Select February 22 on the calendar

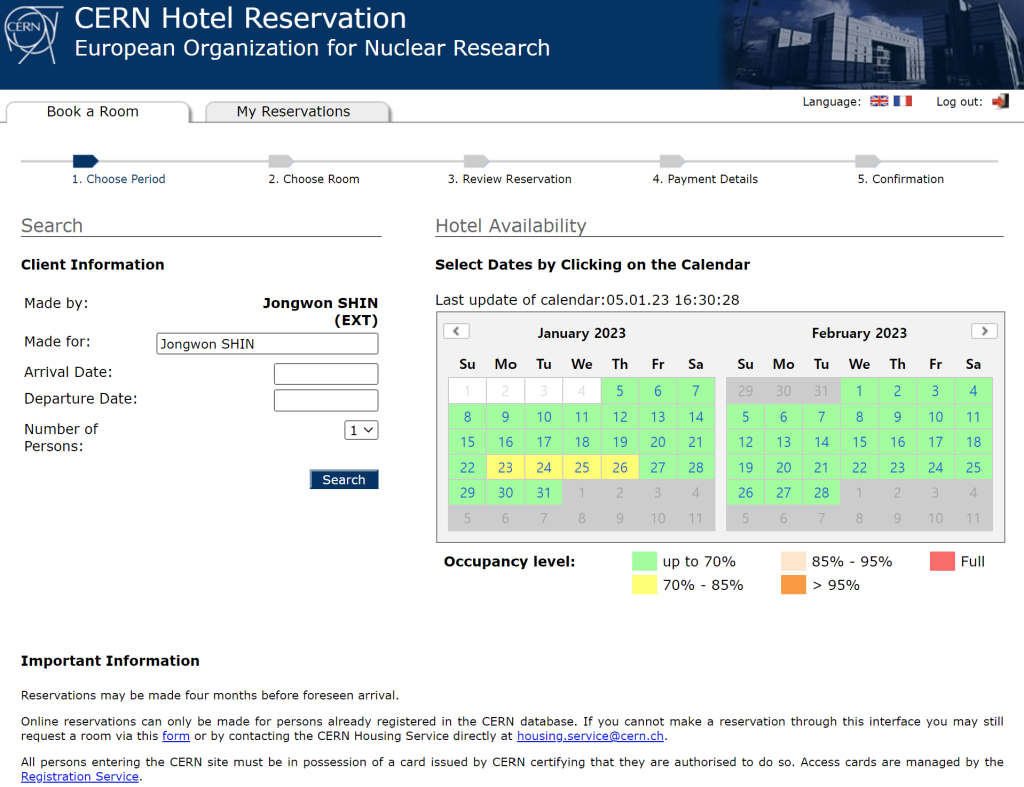(x=859, y=468)
